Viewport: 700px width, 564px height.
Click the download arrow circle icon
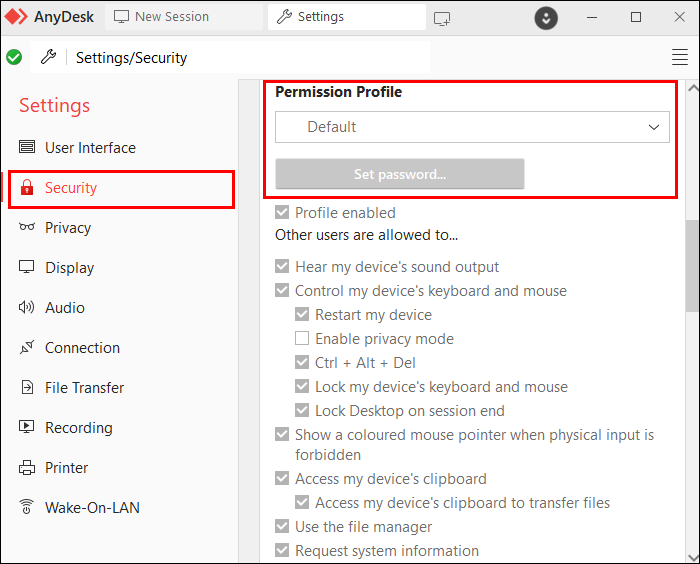coord(546,18)
